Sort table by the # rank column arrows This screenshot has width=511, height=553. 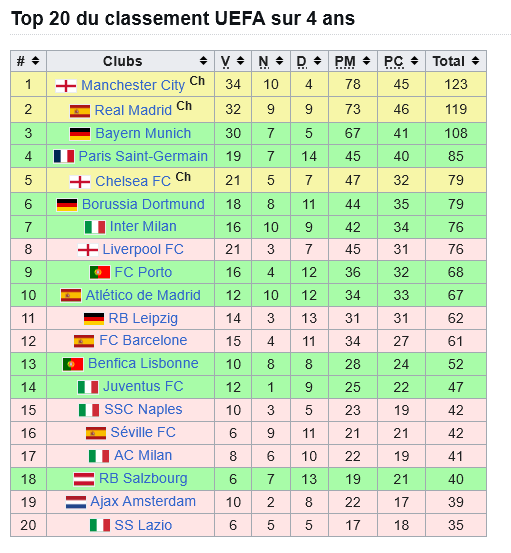click(35, 61)
